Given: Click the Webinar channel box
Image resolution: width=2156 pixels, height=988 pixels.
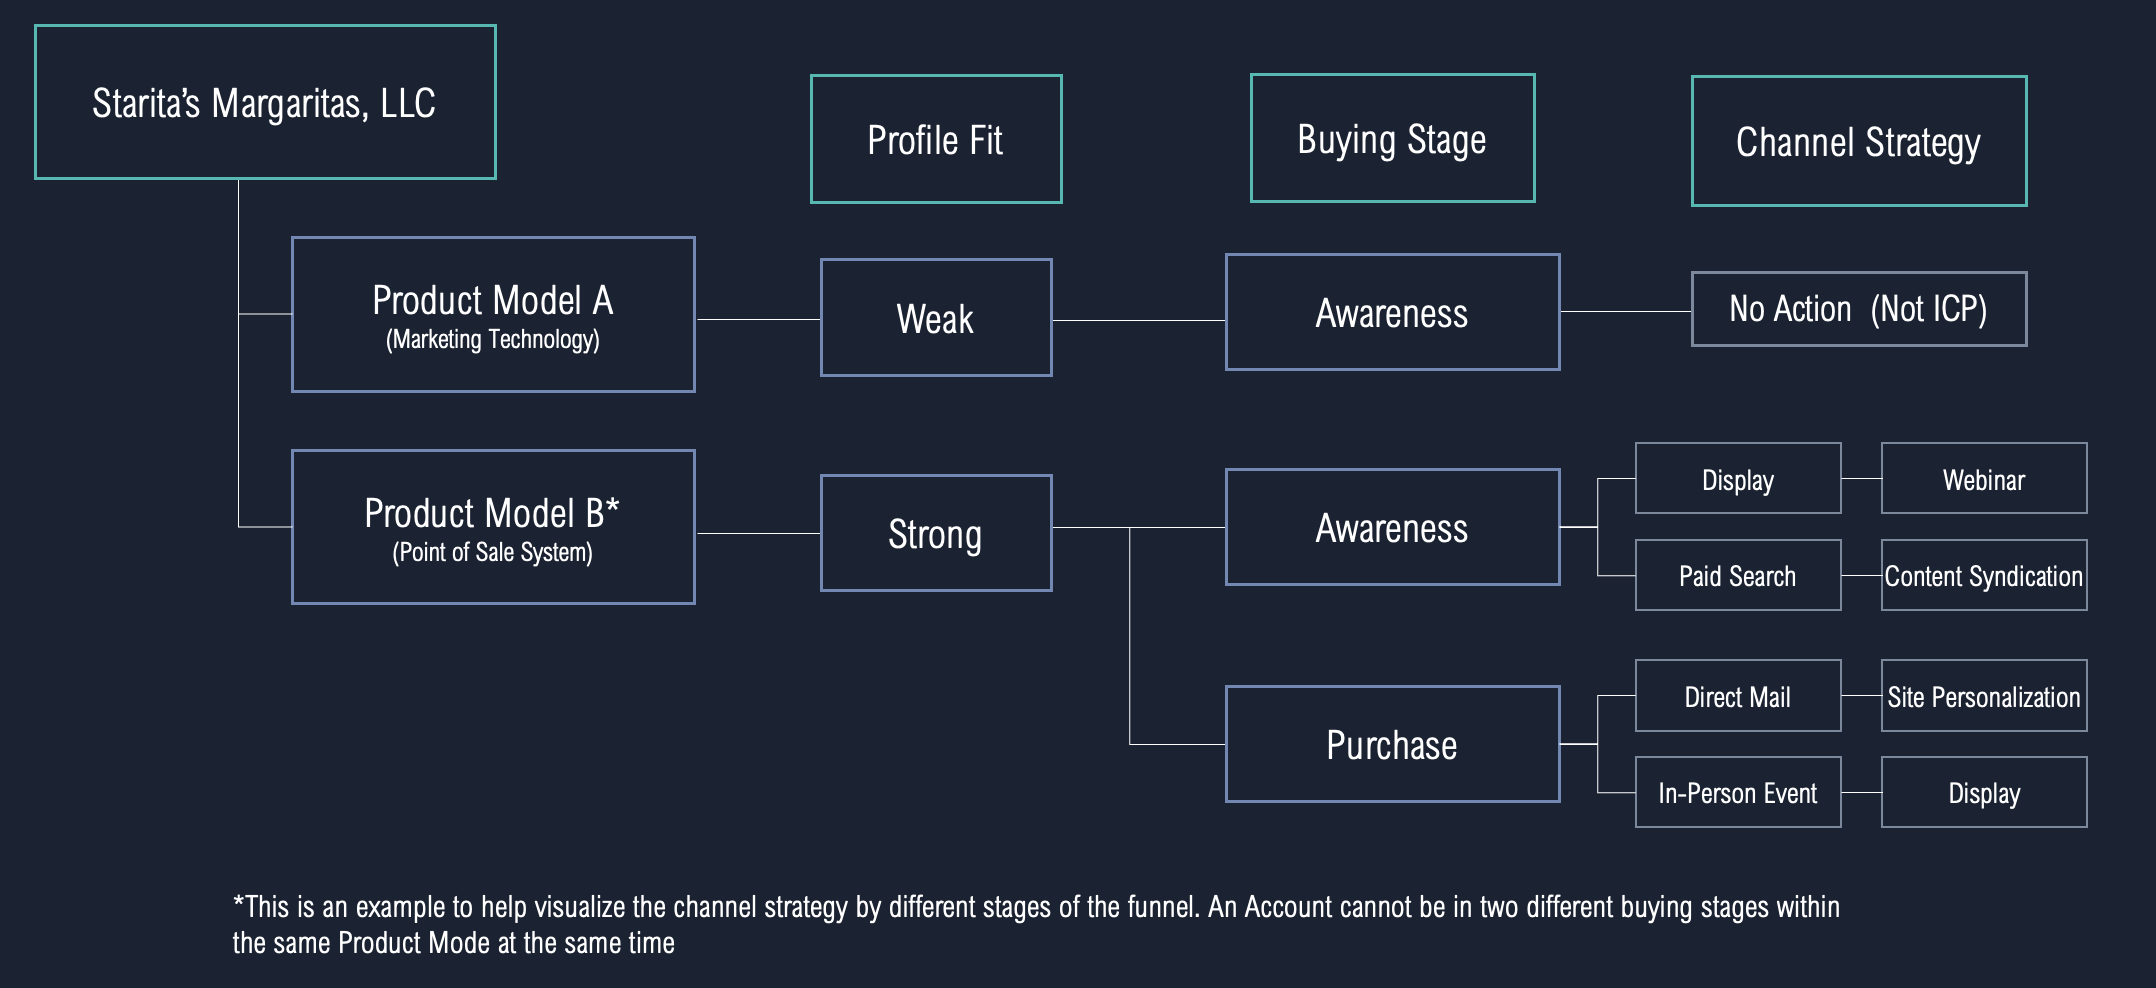Looking at the screenshot, I should [x=1984, y=478].
